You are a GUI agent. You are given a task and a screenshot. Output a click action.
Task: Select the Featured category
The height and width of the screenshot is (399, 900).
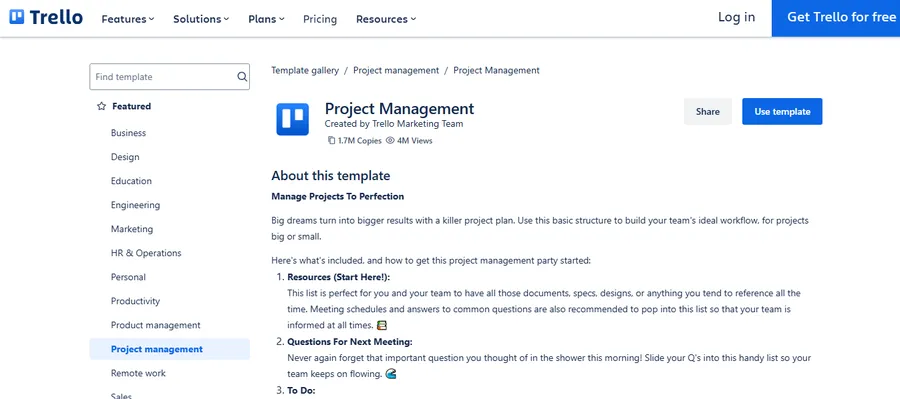coord(131,106)
